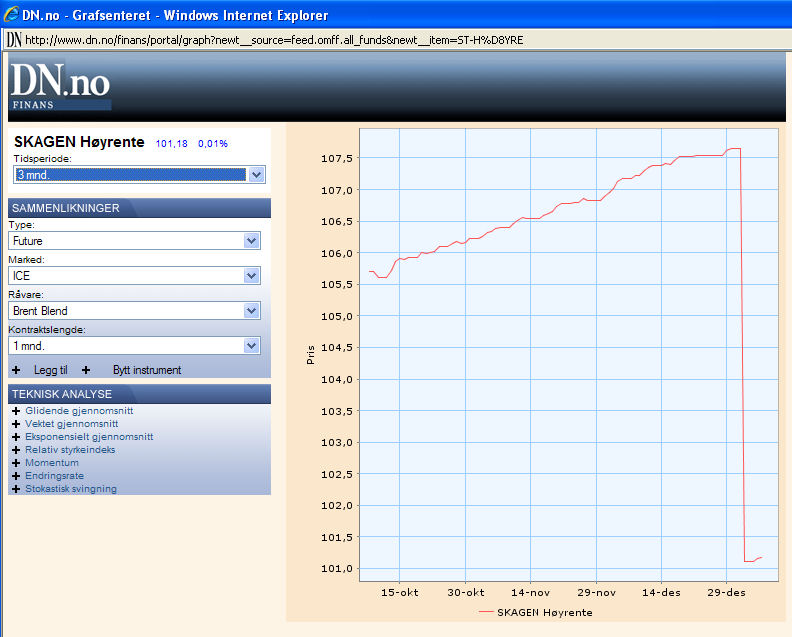Add Endringsrate indicator

pyautogui.click(x=55, y=476)
